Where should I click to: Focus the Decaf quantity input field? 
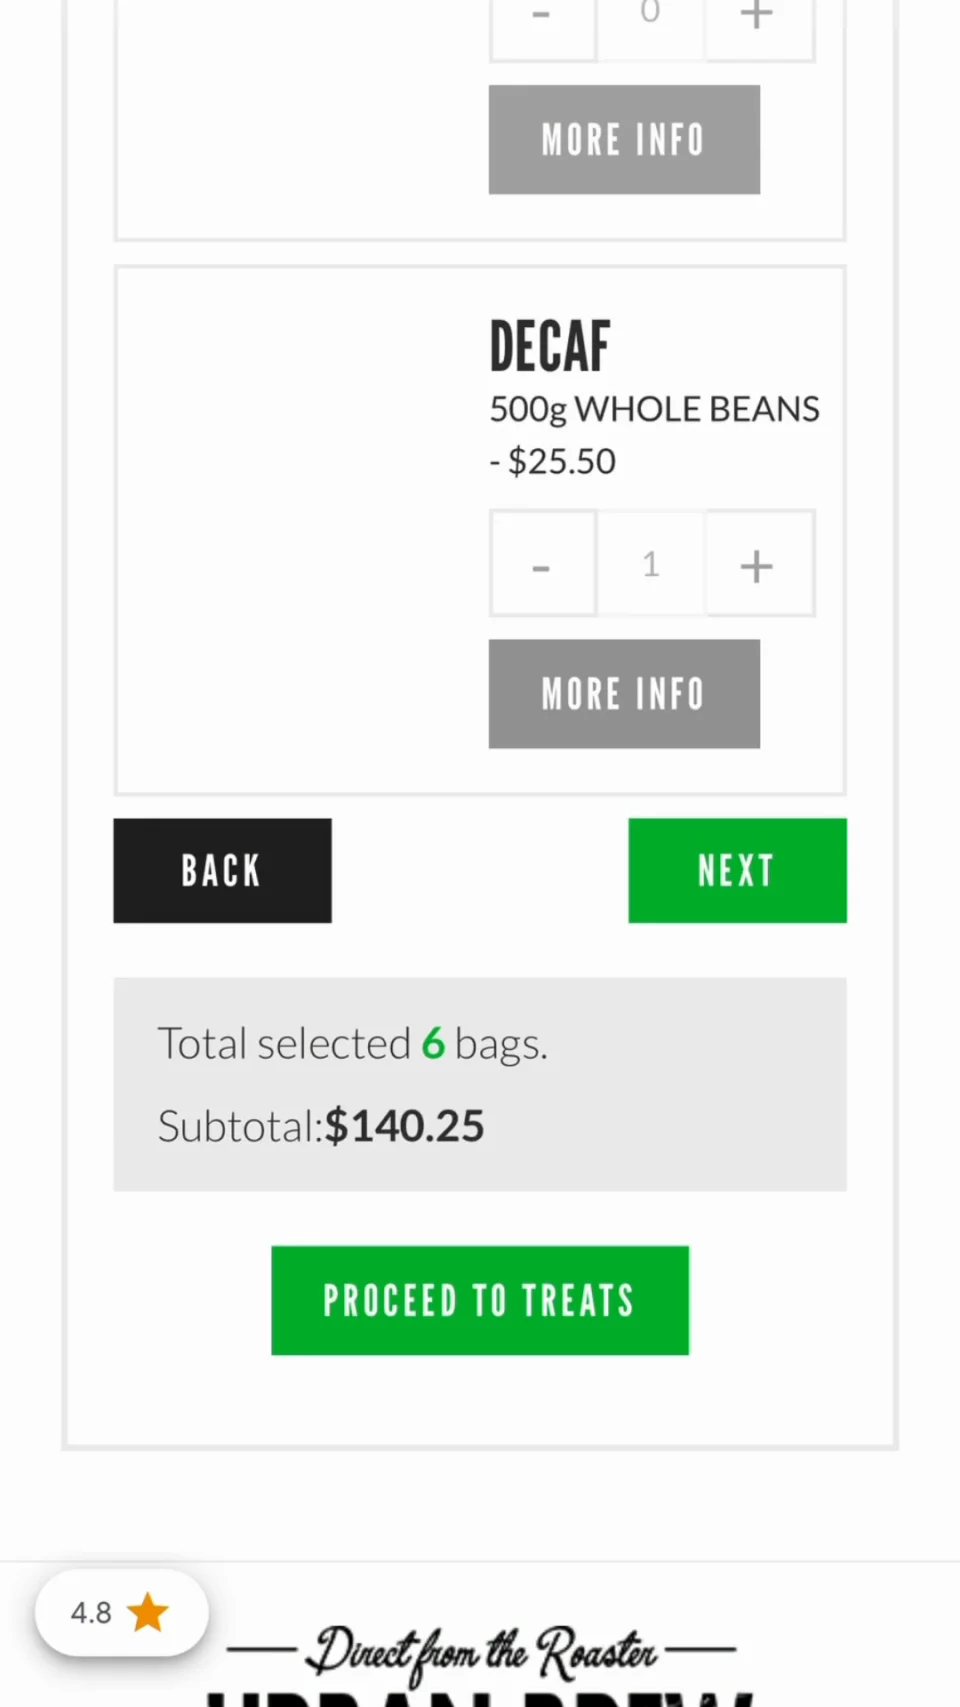point(651,564)
